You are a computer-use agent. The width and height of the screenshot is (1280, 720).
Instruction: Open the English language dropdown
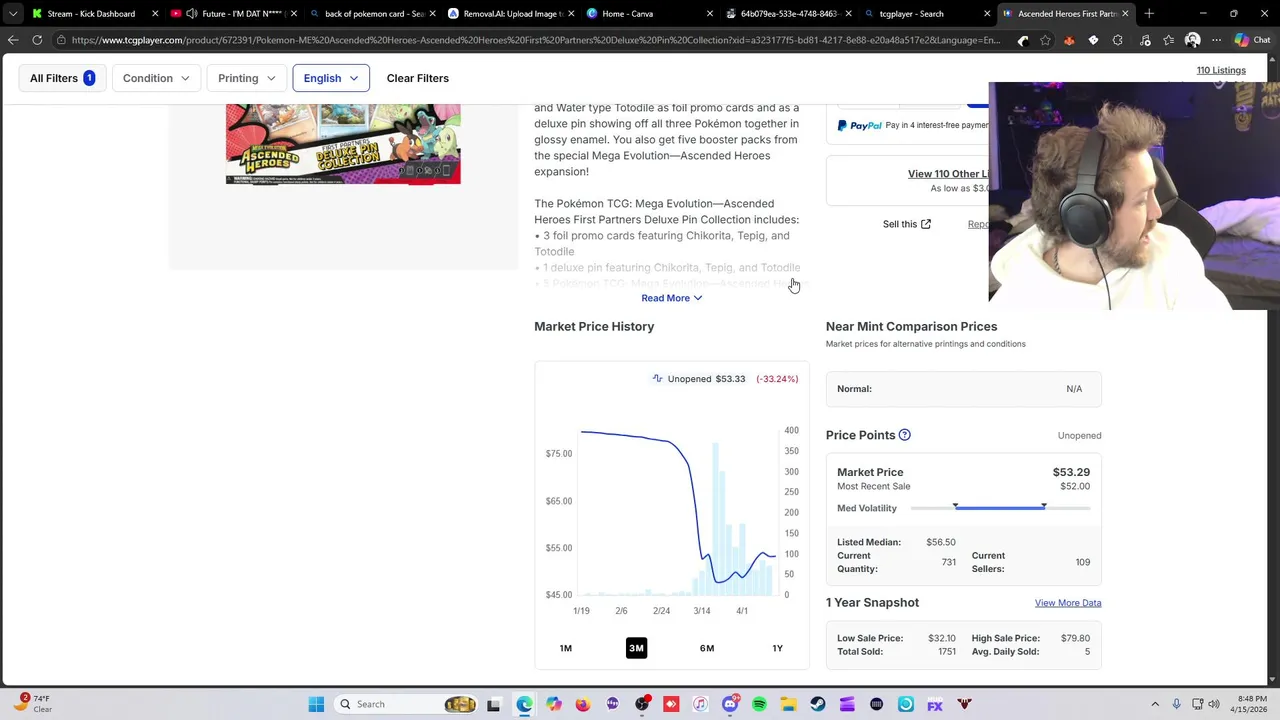(331, 78)
